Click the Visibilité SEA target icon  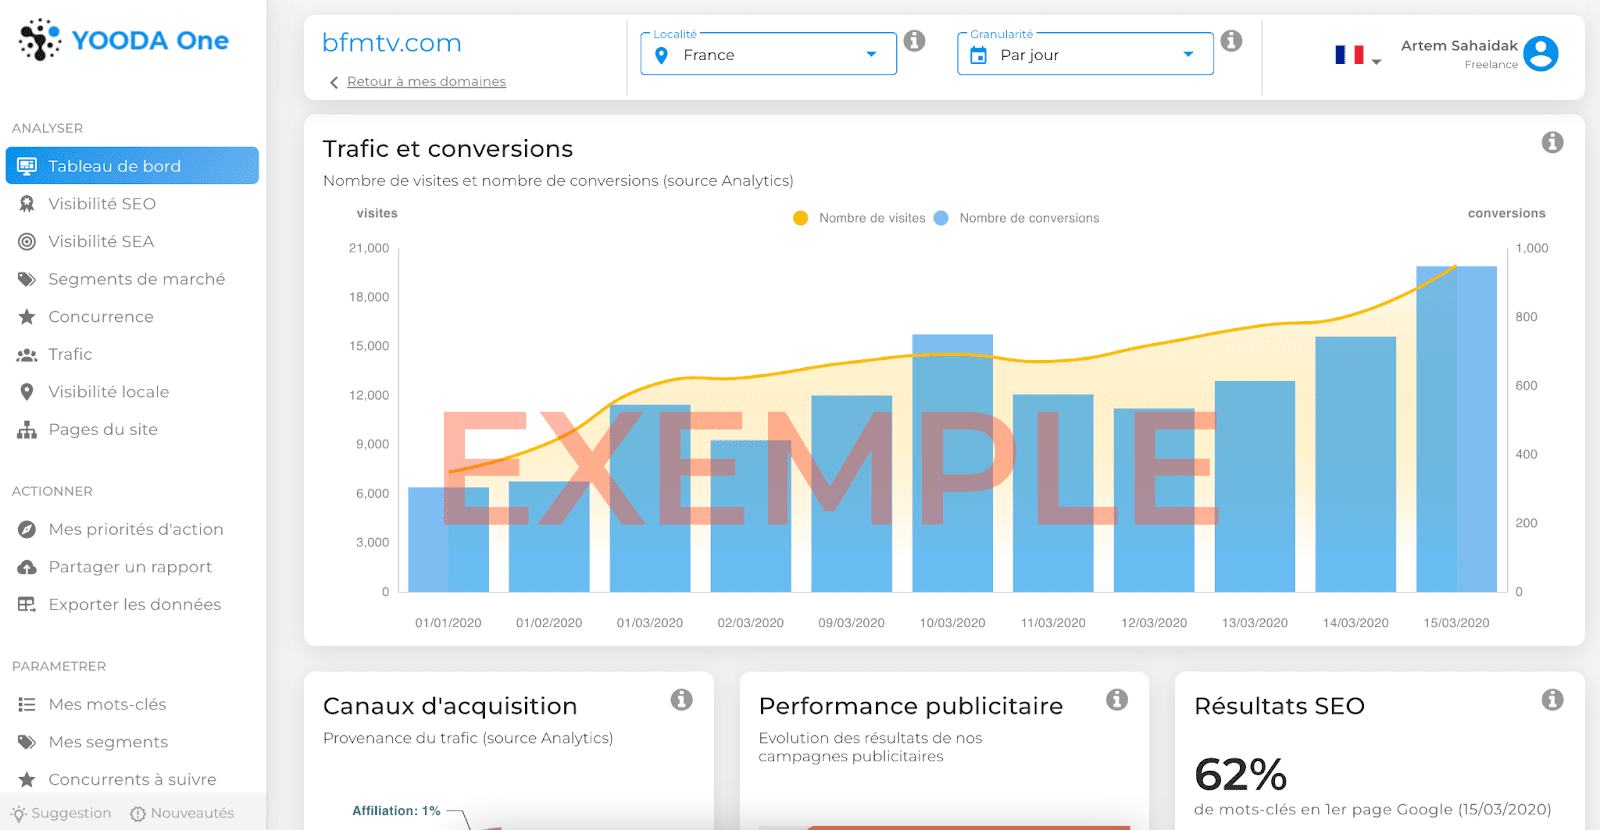[x=27, y=241]
